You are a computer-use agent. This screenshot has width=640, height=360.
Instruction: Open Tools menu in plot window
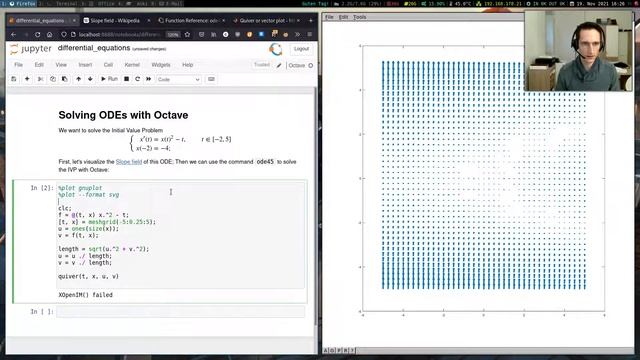coord(359,17)
